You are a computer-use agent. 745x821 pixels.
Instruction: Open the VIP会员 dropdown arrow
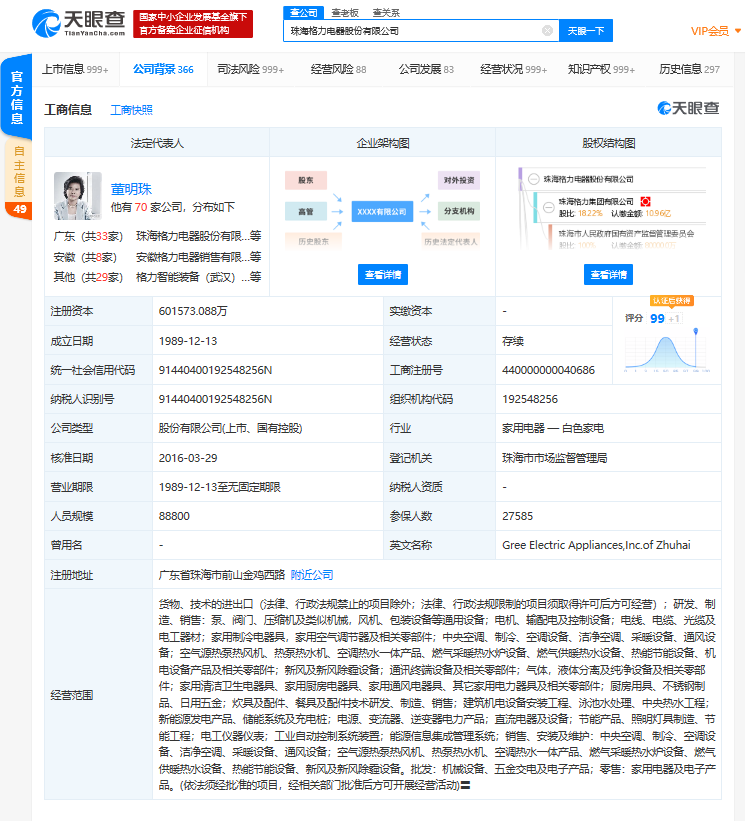pyautogui.click(x=738, y=31)
